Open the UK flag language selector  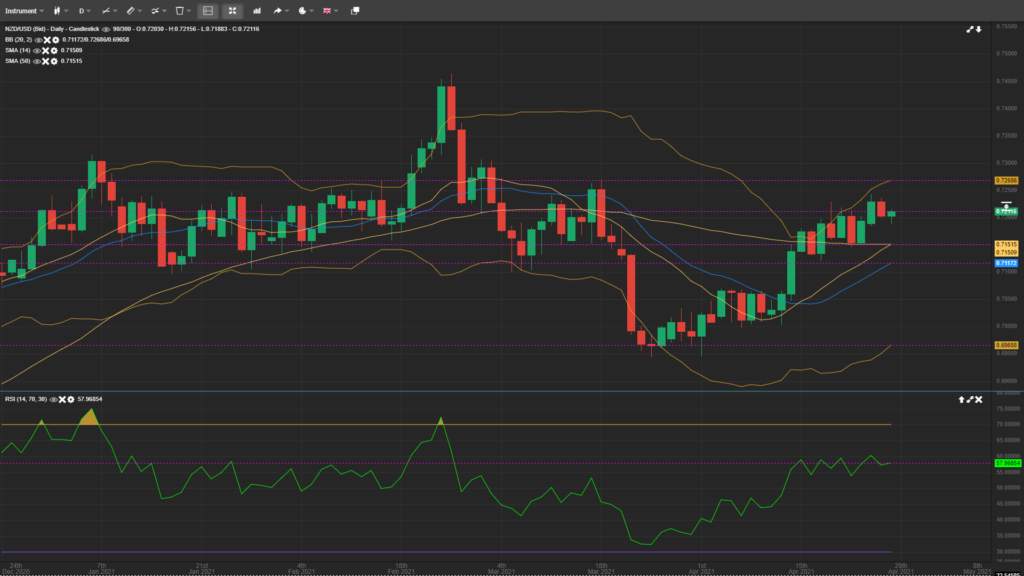tap(329, 10)
